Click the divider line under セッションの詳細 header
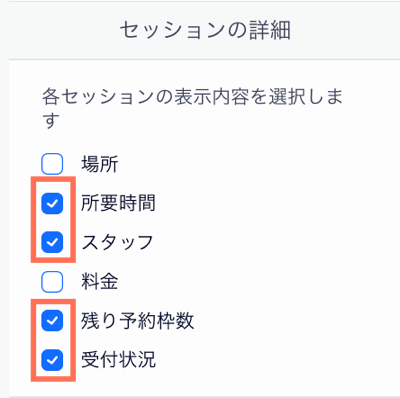This screenshot has height=398, width=400. click(x=204, y=60)
